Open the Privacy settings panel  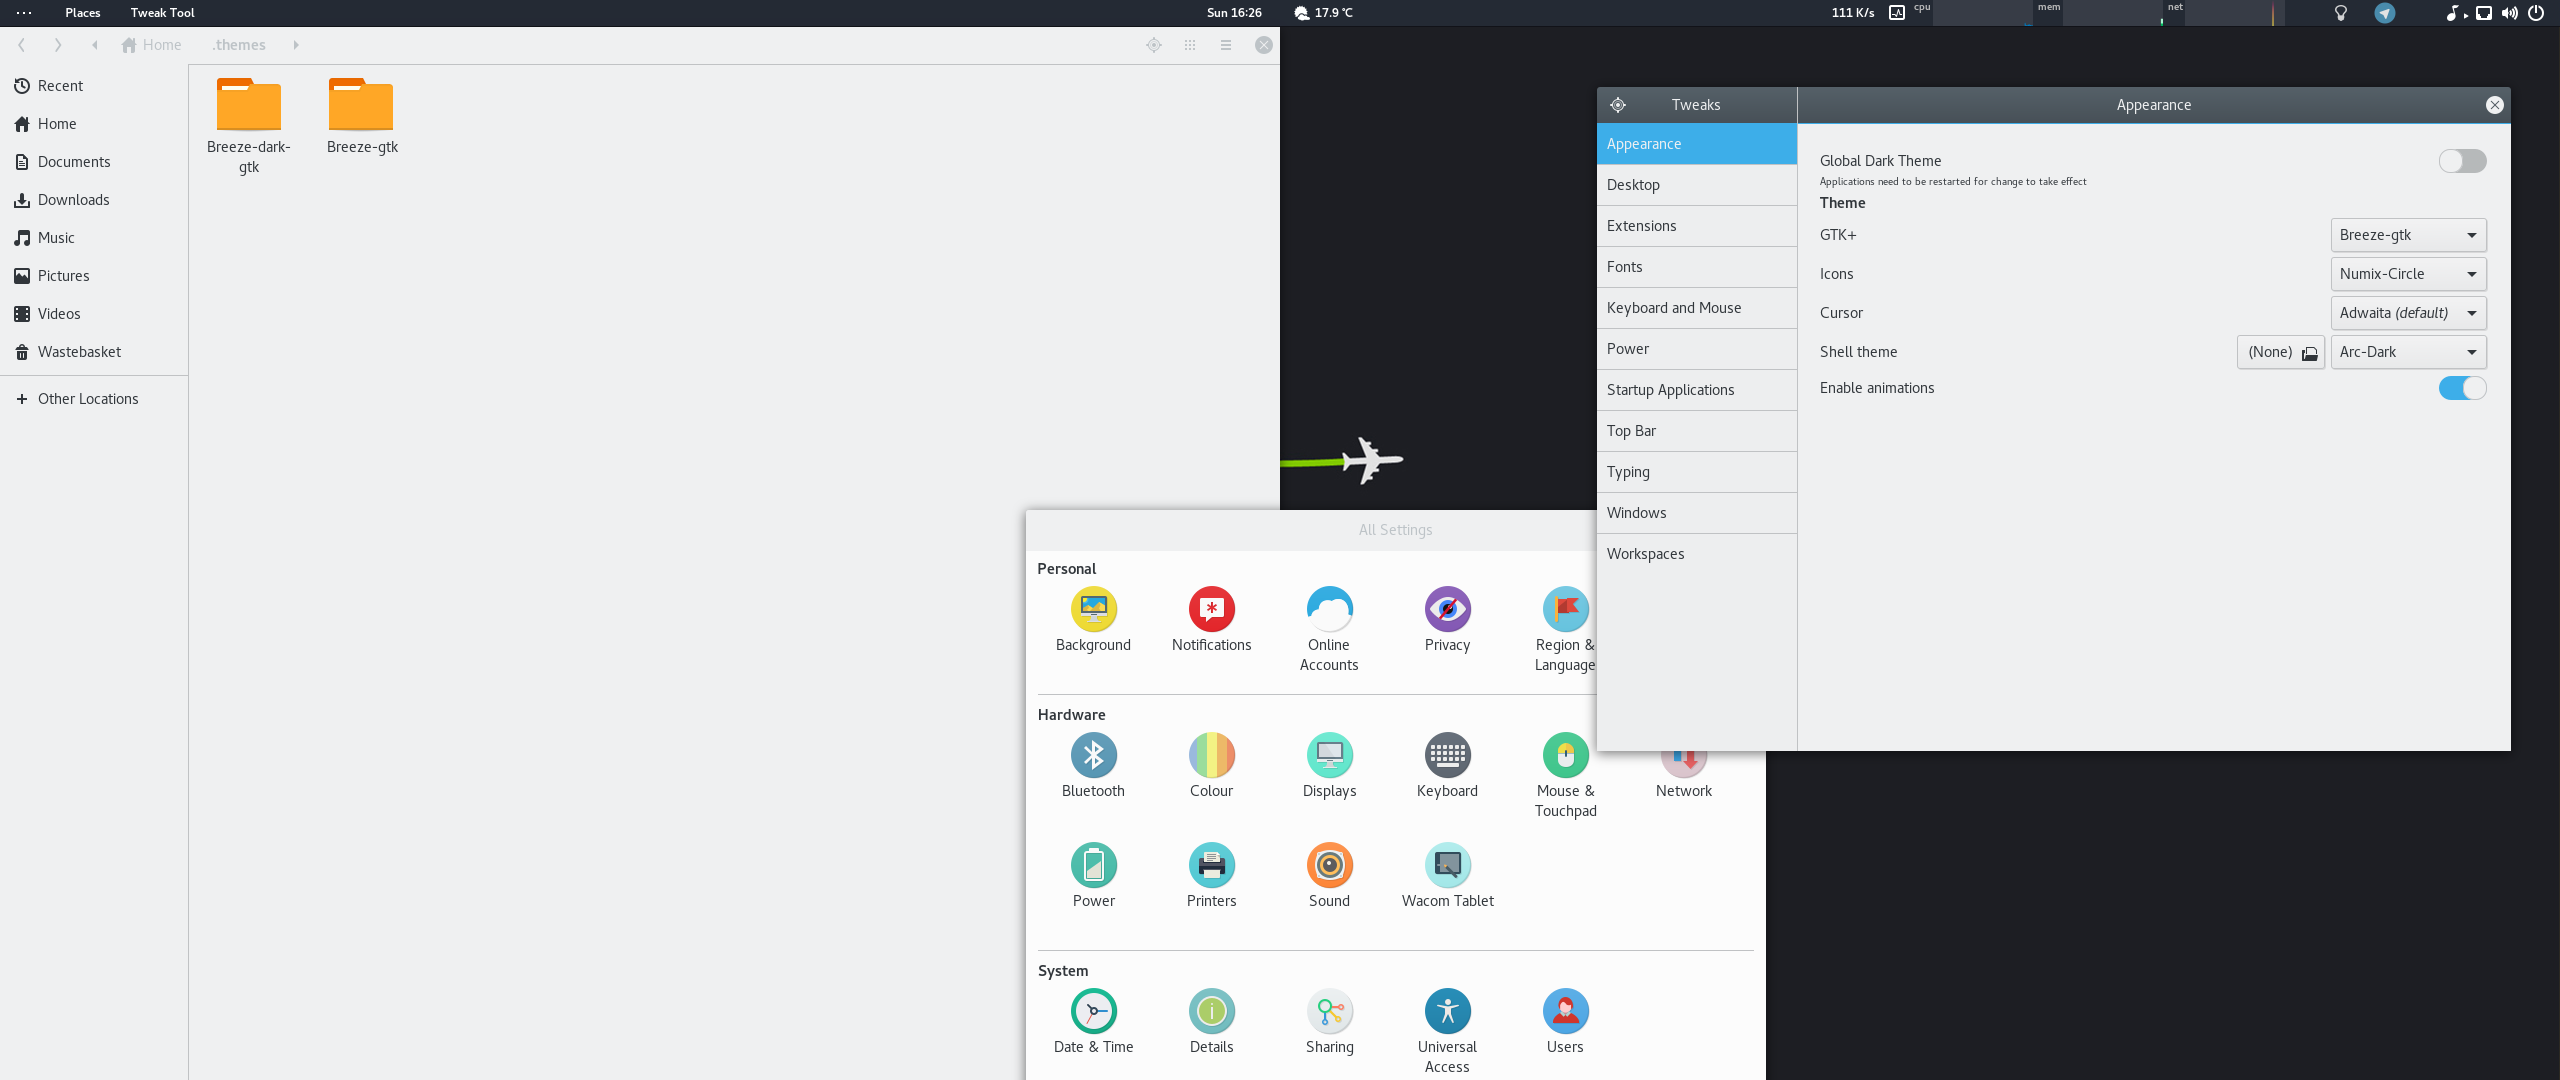coord(1447,610)
